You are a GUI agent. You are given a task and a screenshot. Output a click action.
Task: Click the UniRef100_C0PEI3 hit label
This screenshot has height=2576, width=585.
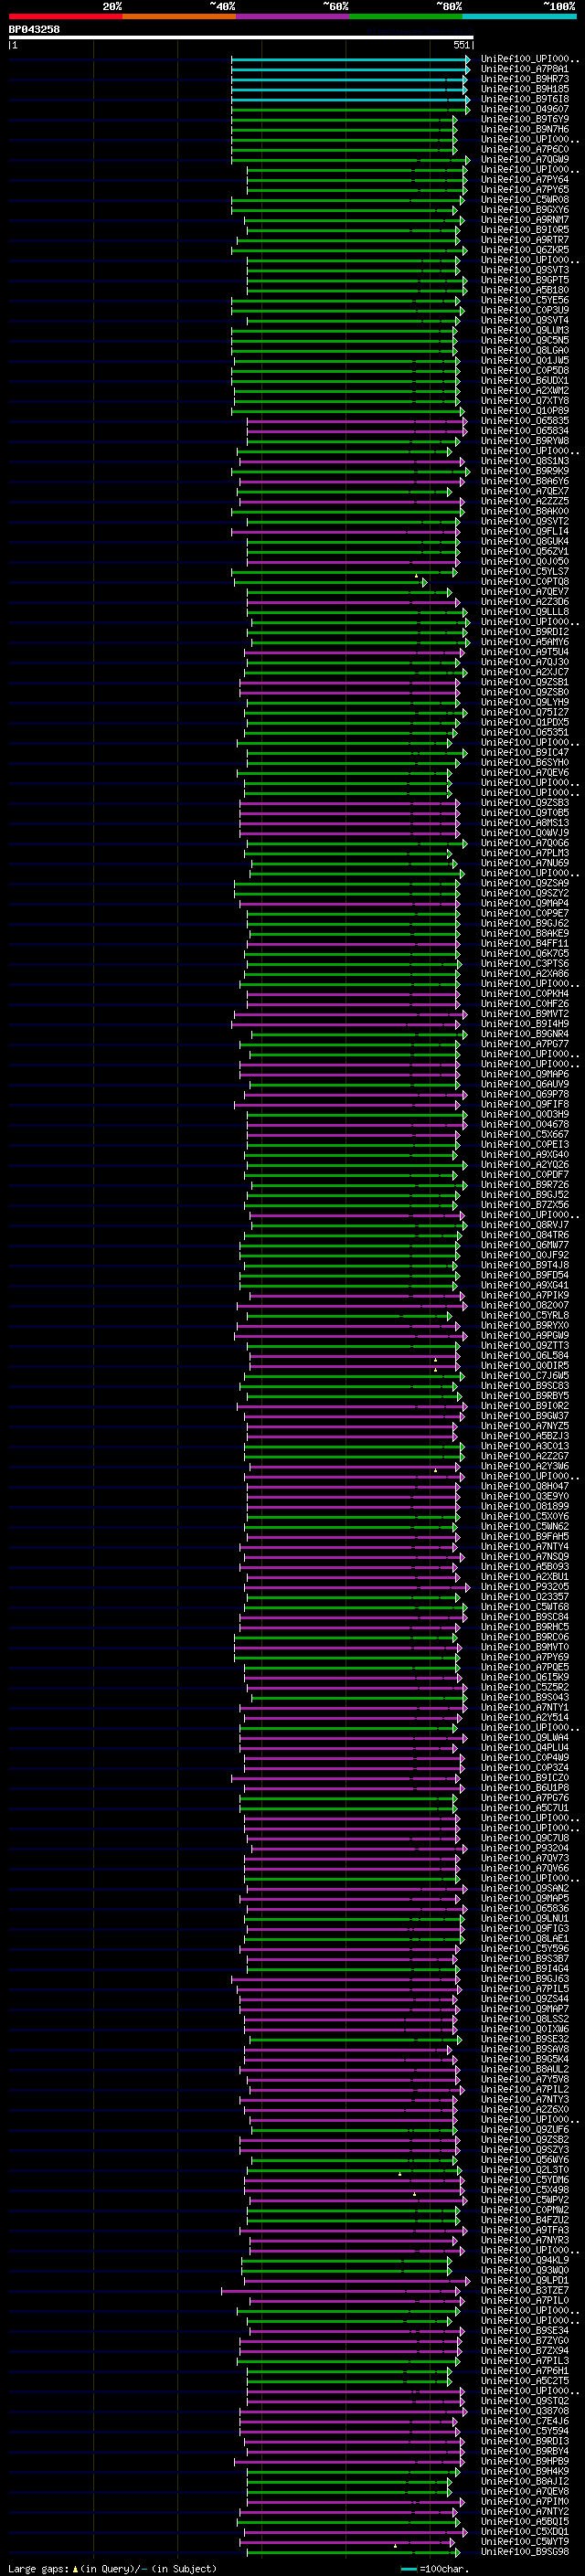(x=525, y=1144)
